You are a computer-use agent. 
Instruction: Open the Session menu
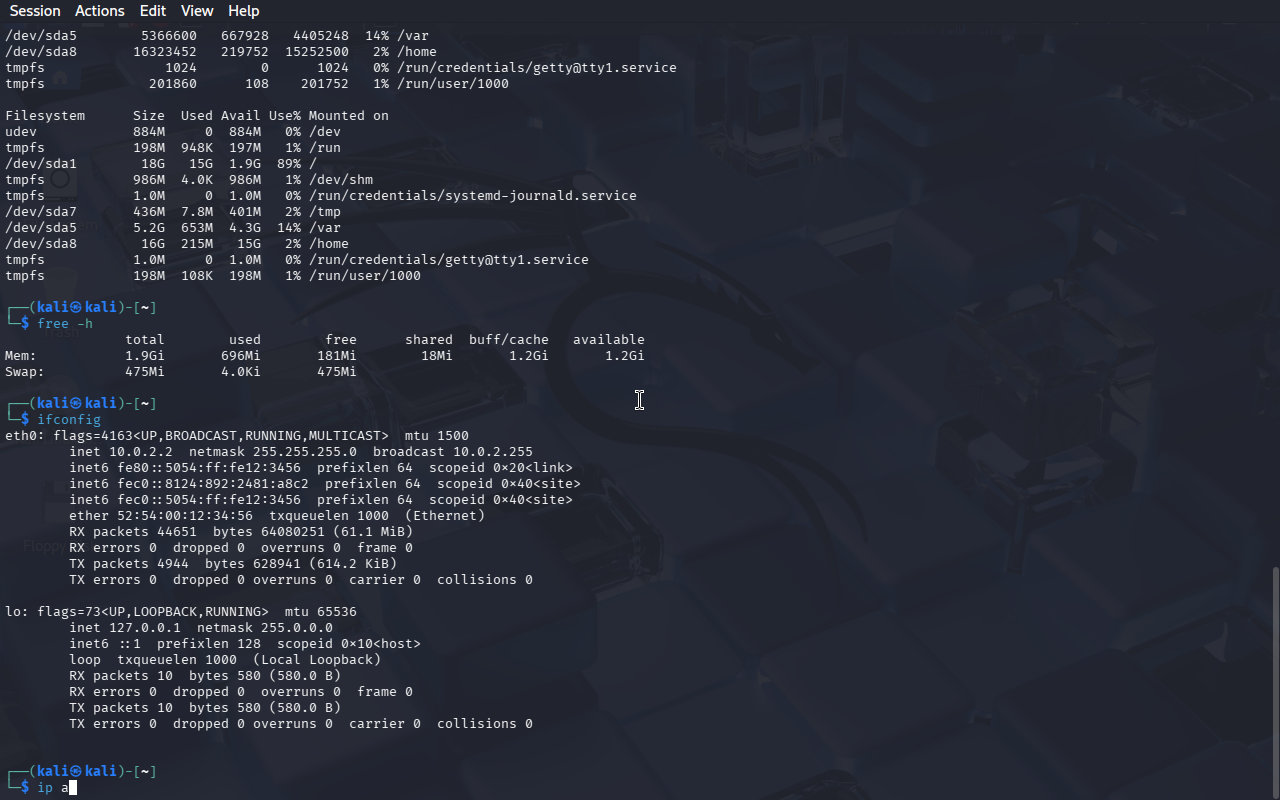click(35, 11)
